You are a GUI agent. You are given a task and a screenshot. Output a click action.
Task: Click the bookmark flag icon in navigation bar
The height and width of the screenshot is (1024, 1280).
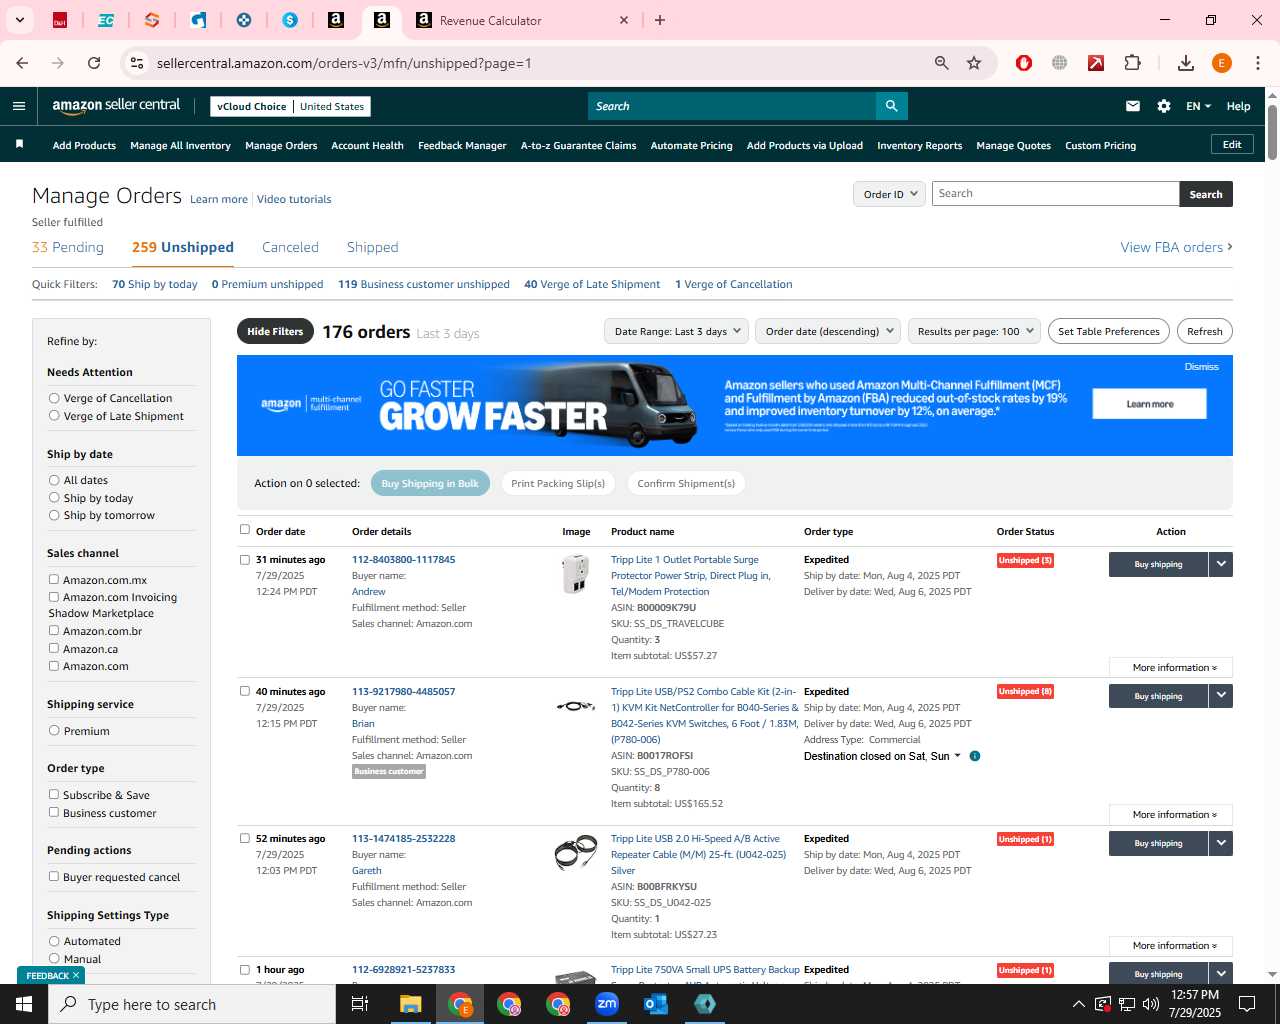[x=19, y=145]
